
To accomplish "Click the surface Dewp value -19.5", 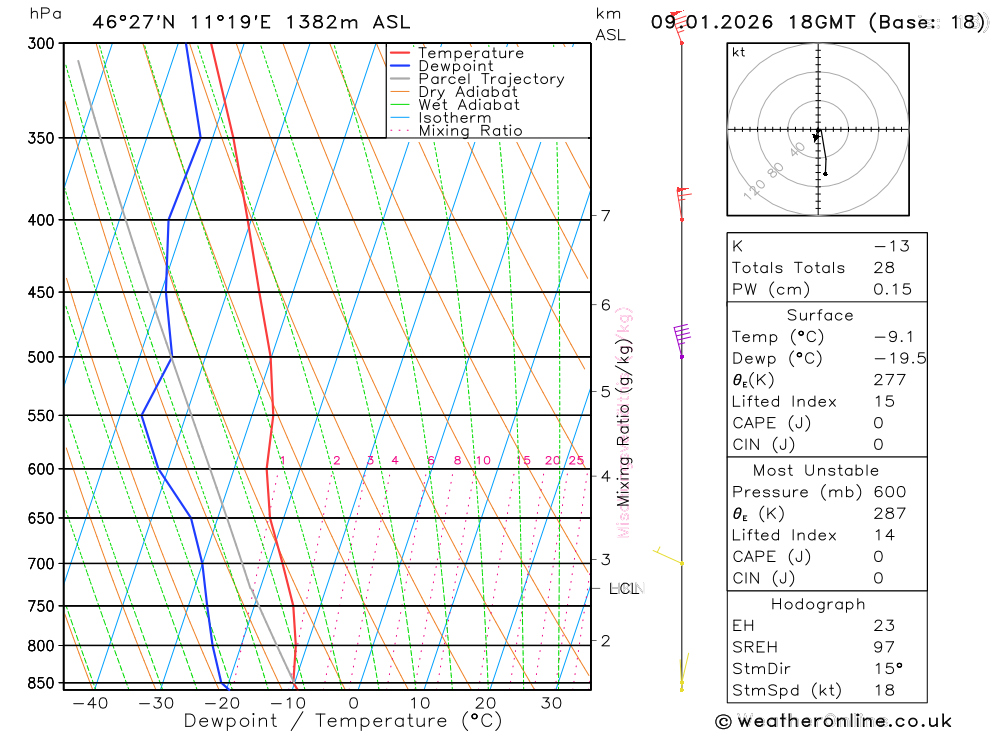I will pos(899,359).
